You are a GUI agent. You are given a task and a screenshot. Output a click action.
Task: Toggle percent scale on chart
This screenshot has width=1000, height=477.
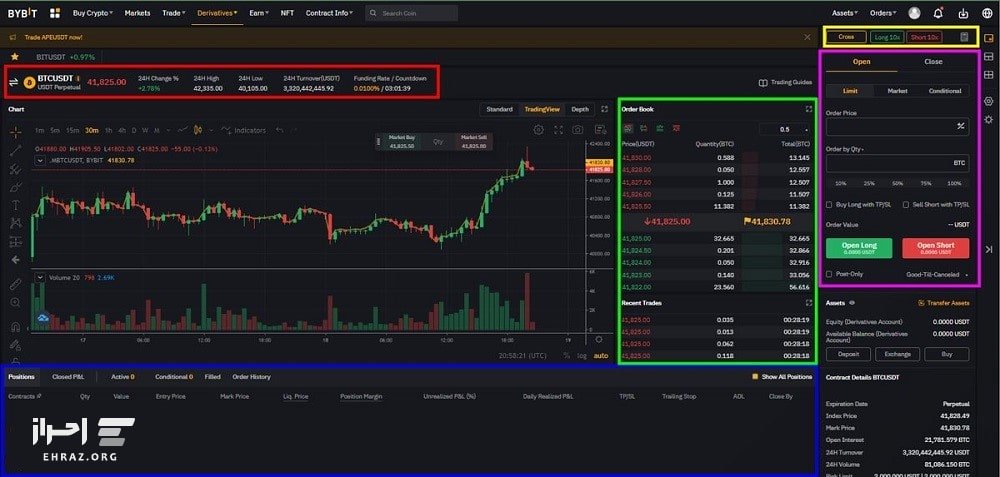click(x=566, y=356)
